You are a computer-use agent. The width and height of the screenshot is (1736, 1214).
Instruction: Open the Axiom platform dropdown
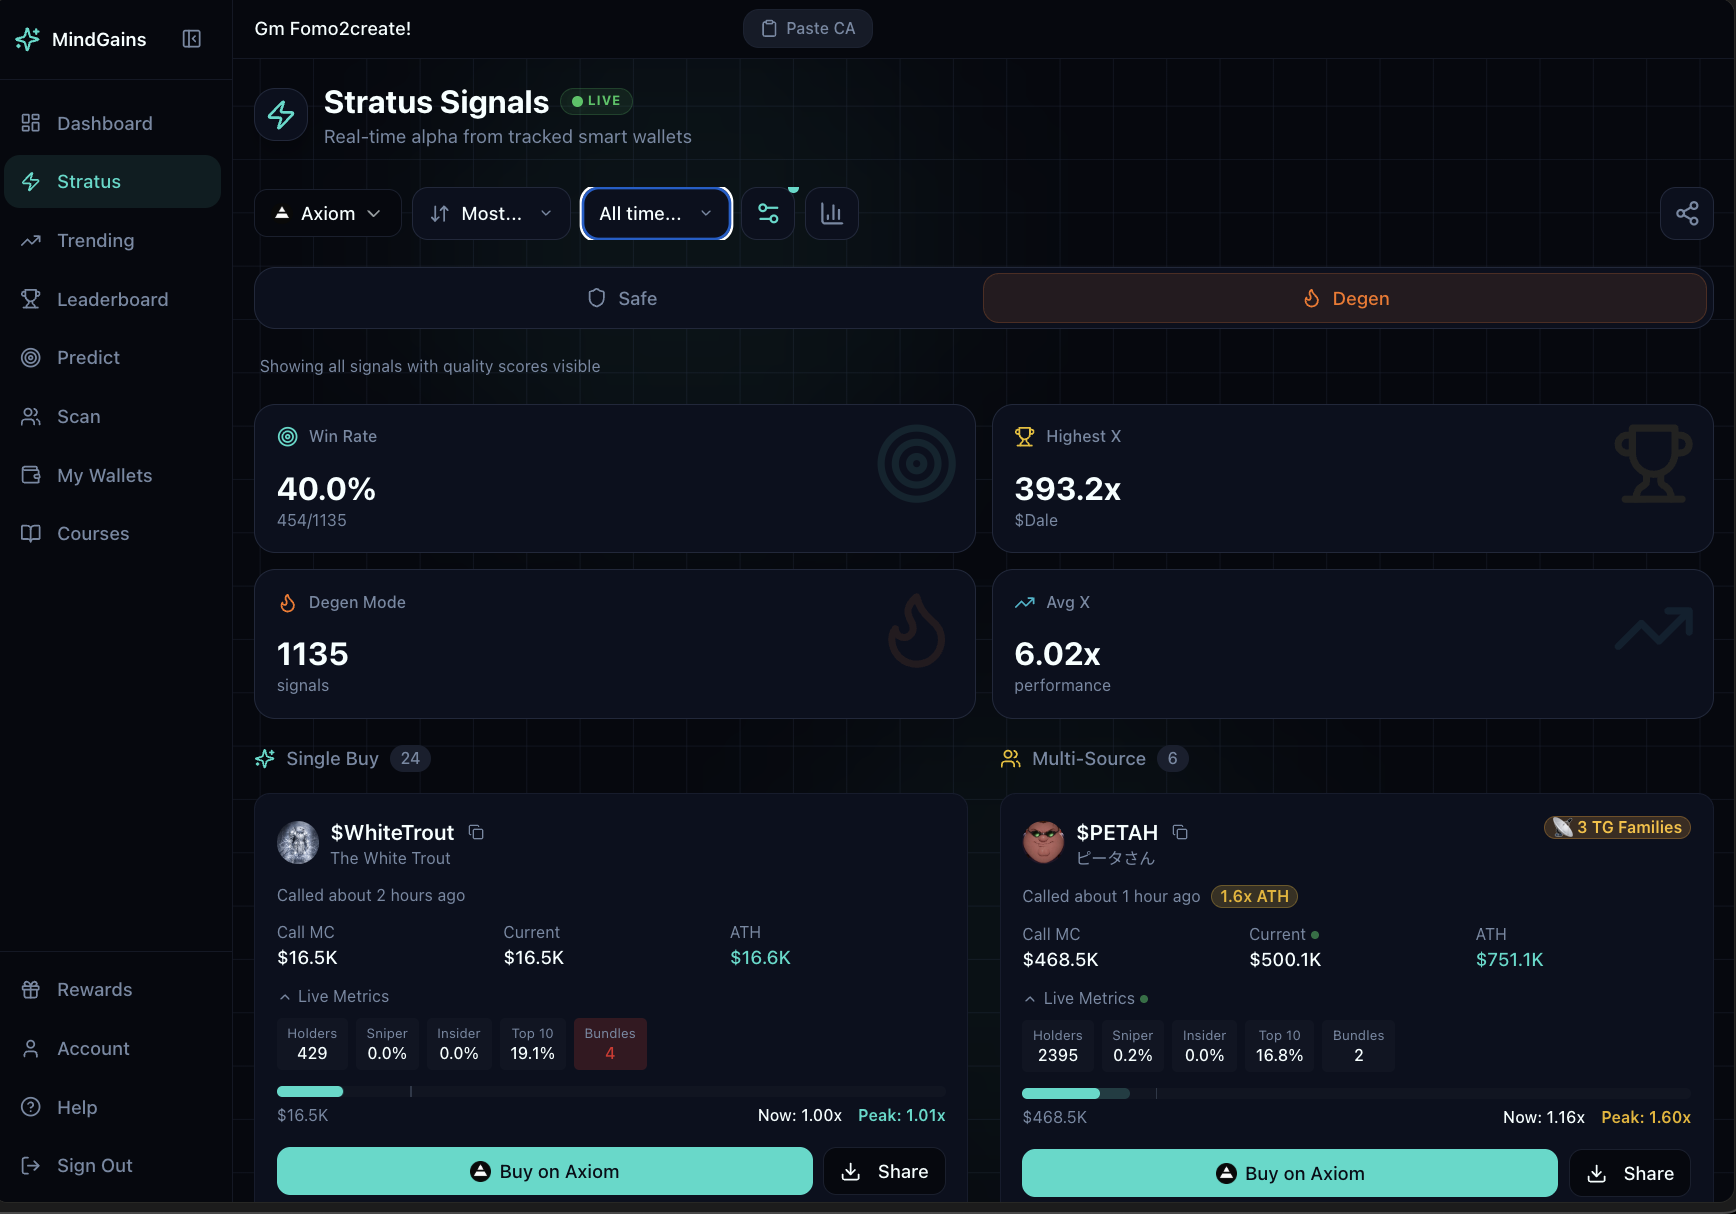tap(327, 213)
